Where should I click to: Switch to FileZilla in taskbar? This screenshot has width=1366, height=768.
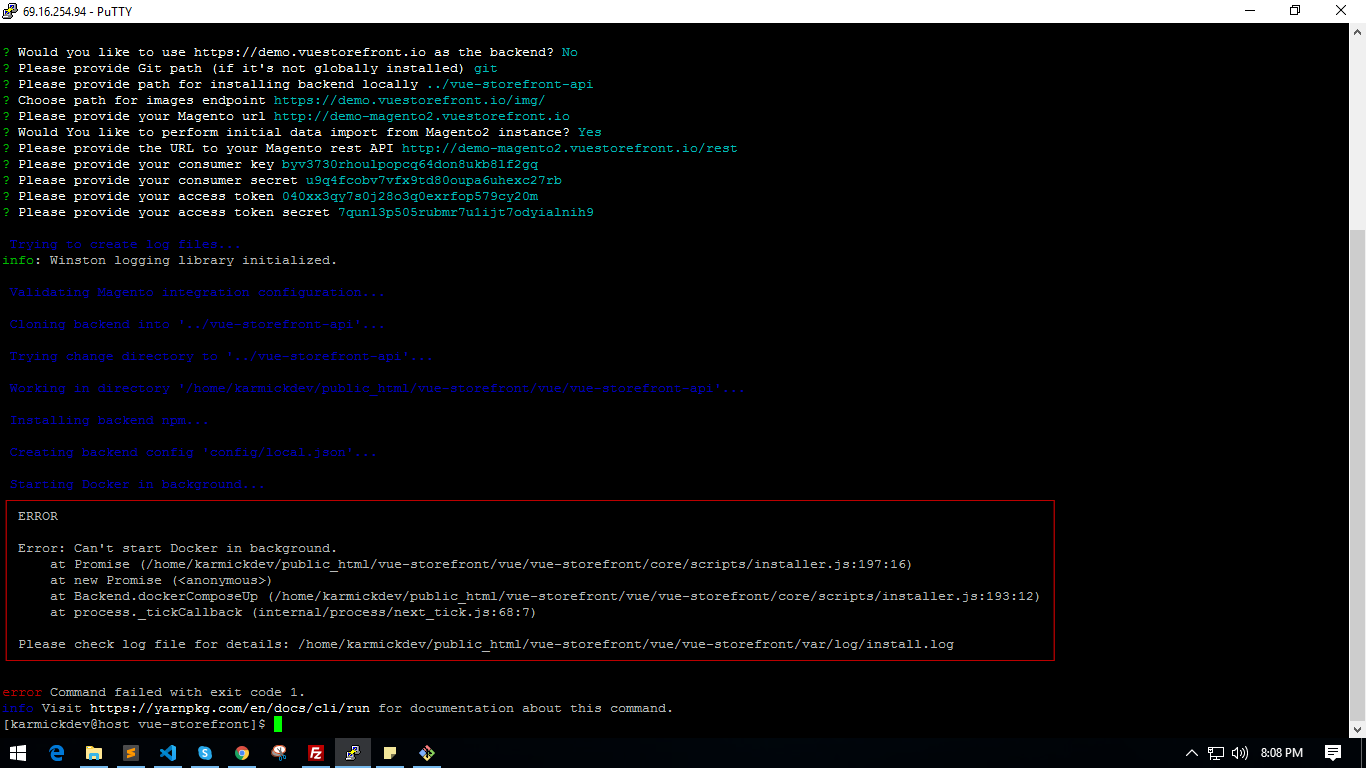(x=316, y=752)
